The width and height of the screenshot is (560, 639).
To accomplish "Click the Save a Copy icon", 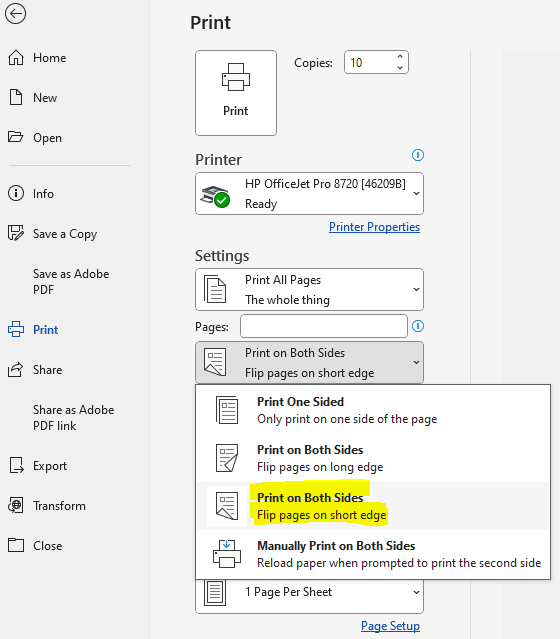I will click(x=16, y=234).
